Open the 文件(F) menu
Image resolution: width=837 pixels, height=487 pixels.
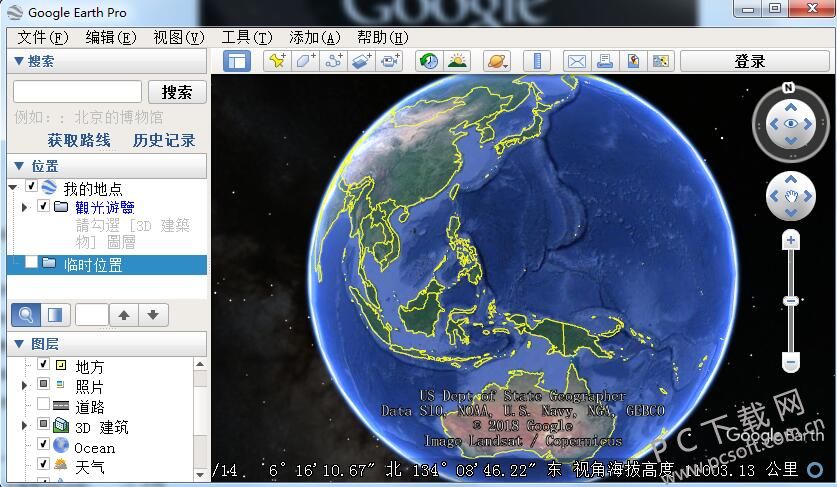(43, 37)
